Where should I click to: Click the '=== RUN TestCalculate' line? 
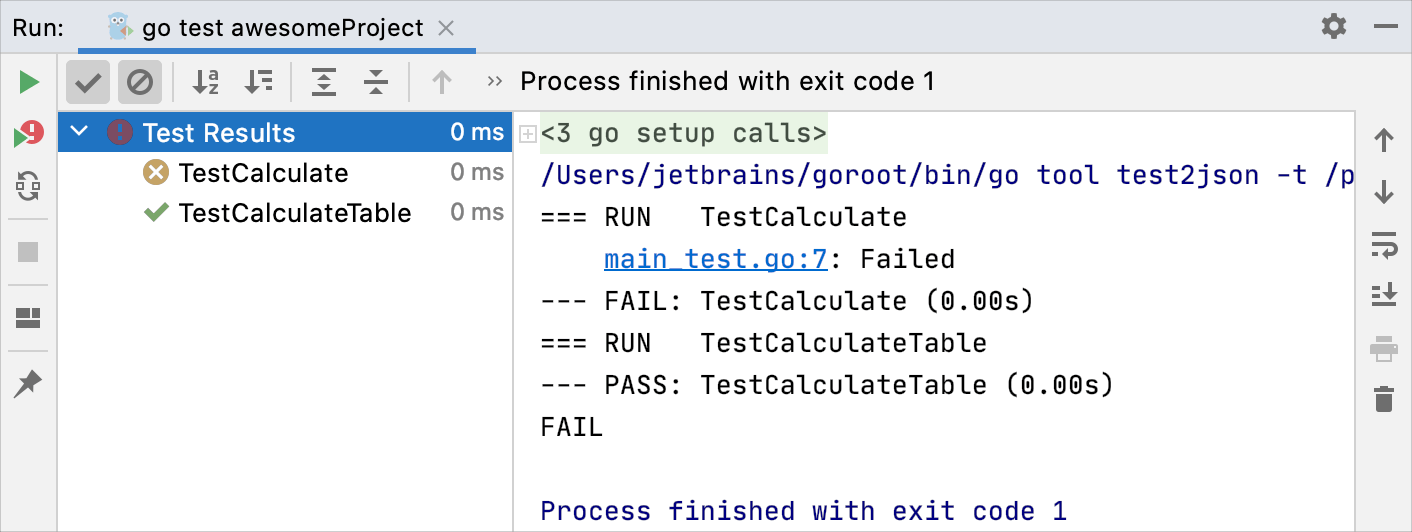click(723, 217)
